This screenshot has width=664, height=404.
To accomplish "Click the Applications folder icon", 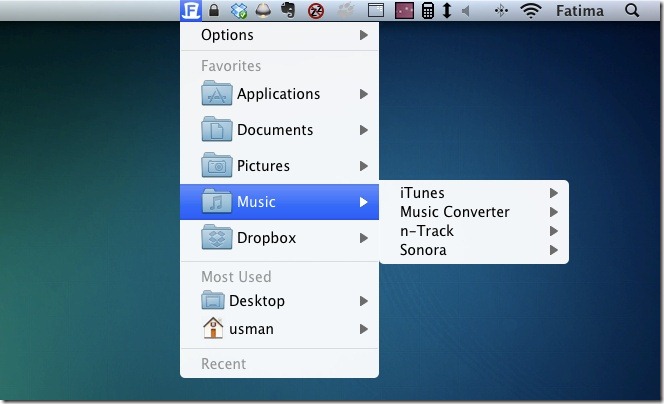I will click(x=217, y=93).
